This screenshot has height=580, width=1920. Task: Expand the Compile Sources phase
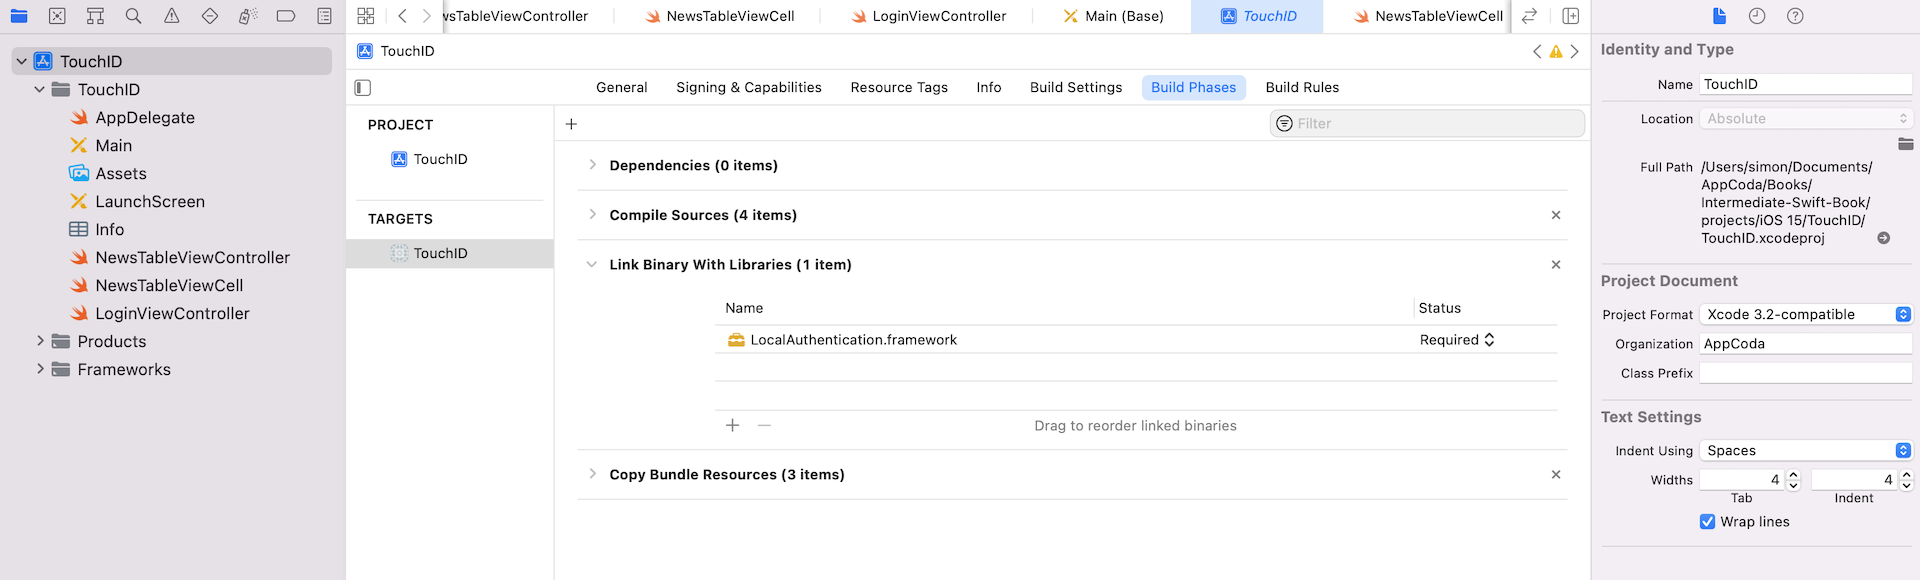pos(592,215)
